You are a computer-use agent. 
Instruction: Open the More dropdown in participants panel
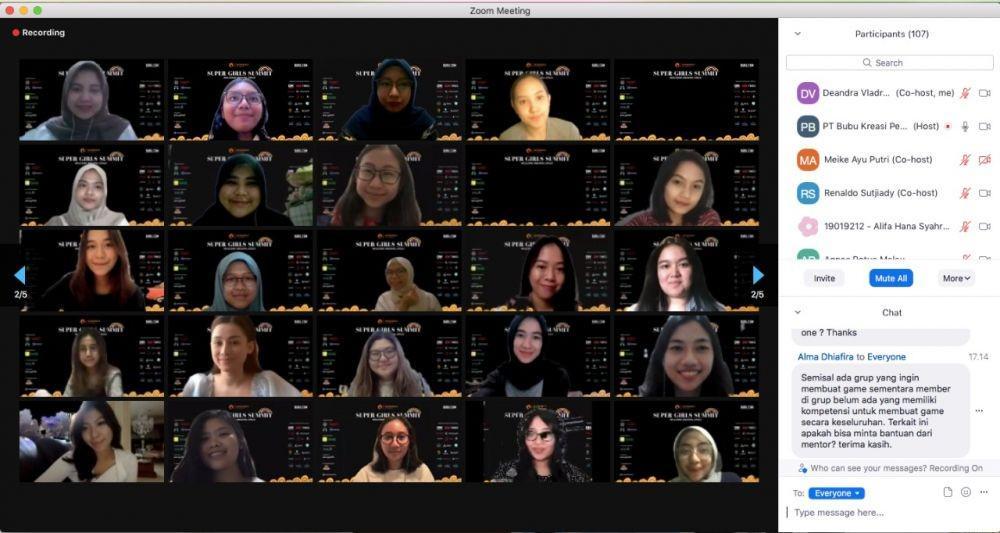click(956, 279)
